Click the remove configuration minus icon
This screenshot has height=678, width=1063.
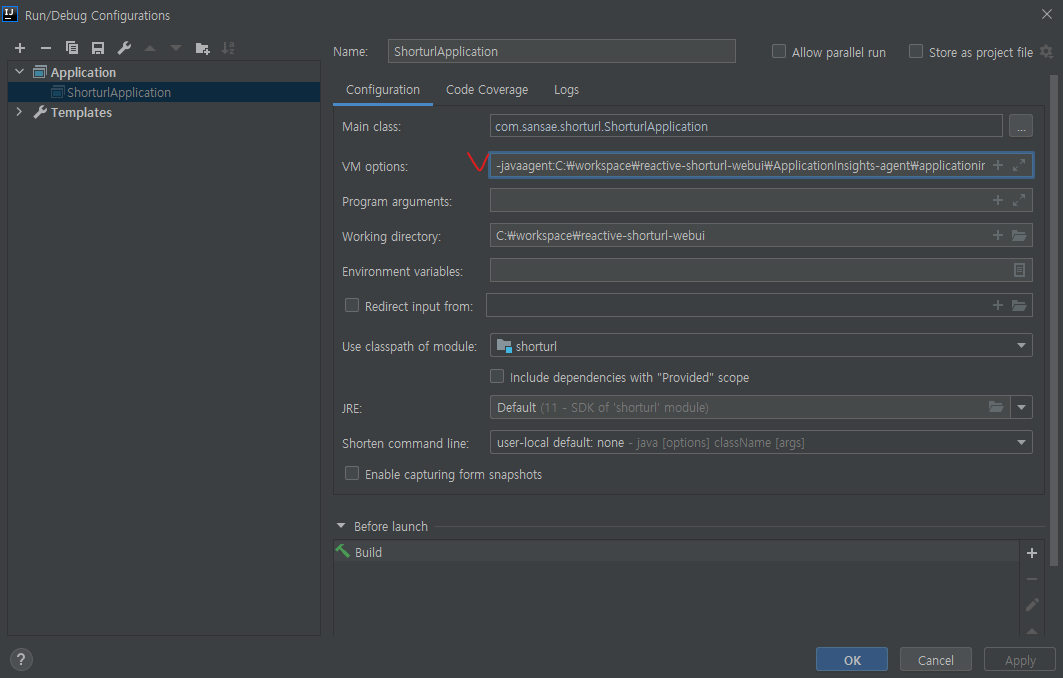click(45, 48)
